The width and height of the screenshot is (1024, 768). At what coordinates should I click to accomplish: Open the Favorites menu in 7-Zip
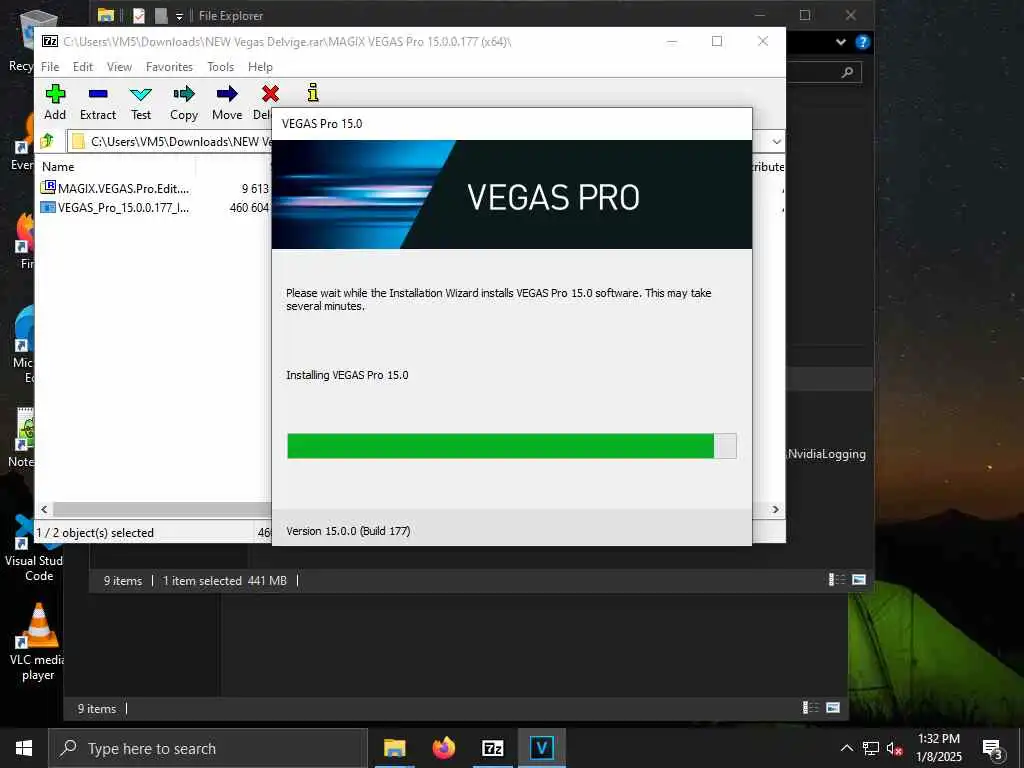[169, 67]
